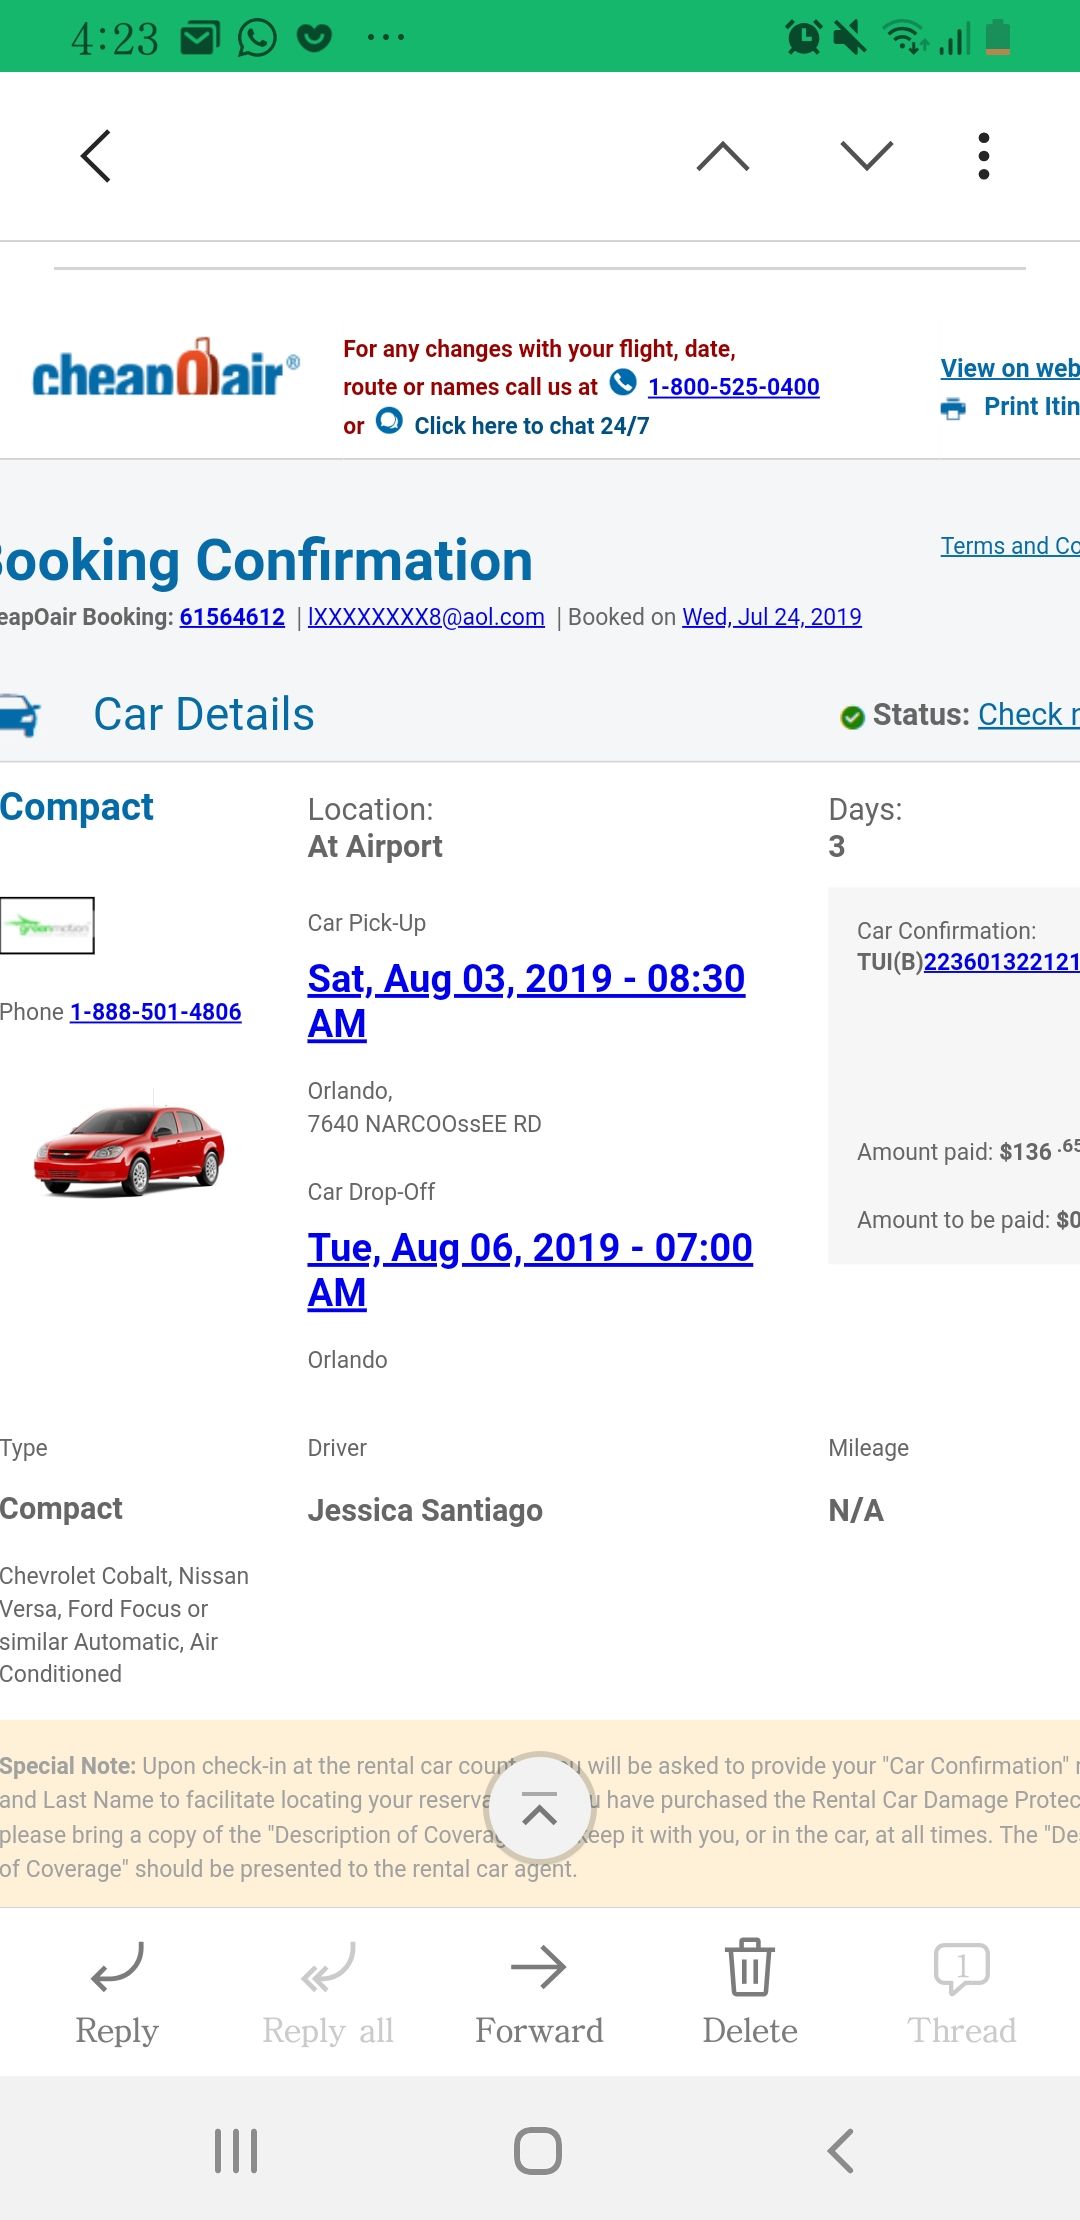
Task: Tap the green status checkmark icon
Action: point(852,717)
